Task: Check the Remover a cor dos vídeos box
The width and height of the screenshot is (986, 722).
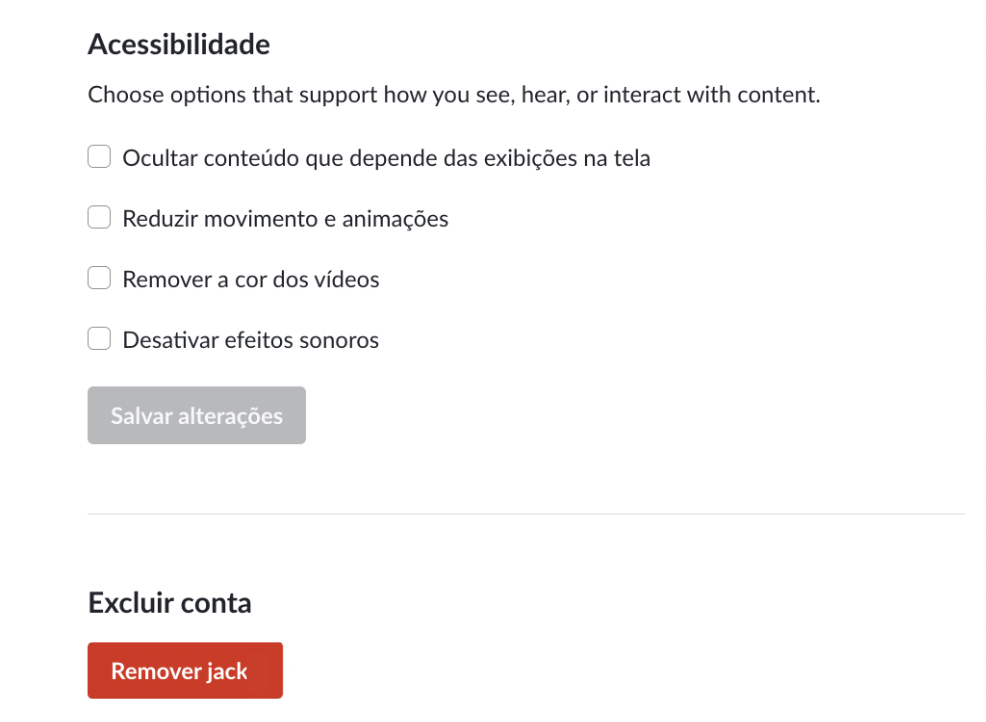Action: (99, 278)
